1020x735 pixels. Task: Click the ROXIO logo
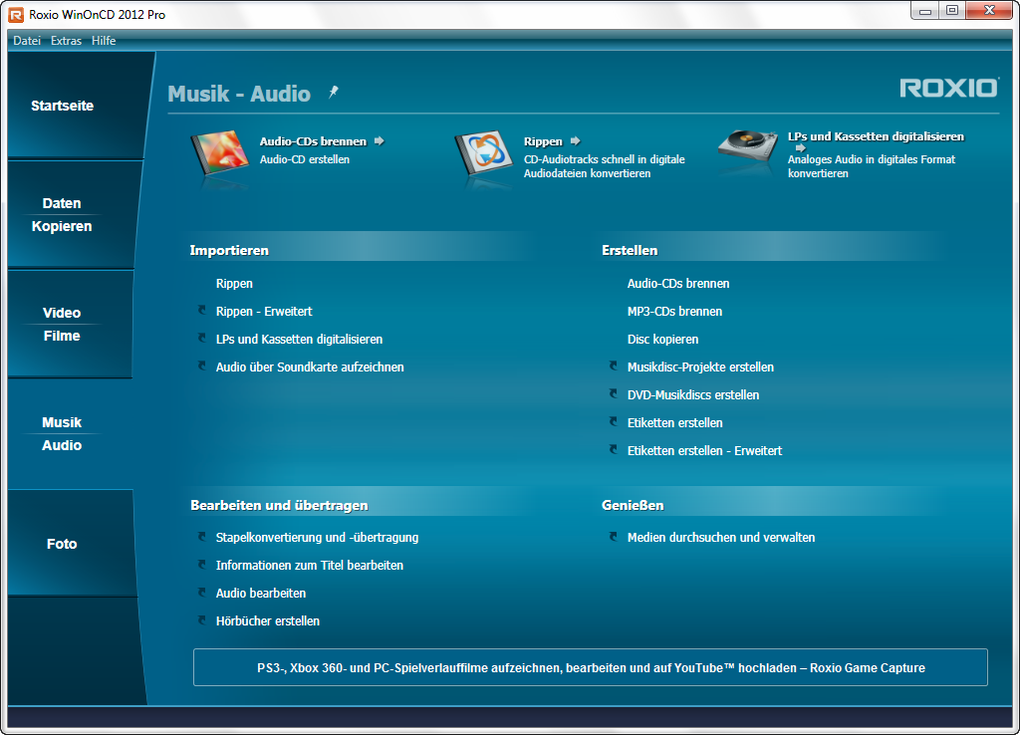(948, 88)
